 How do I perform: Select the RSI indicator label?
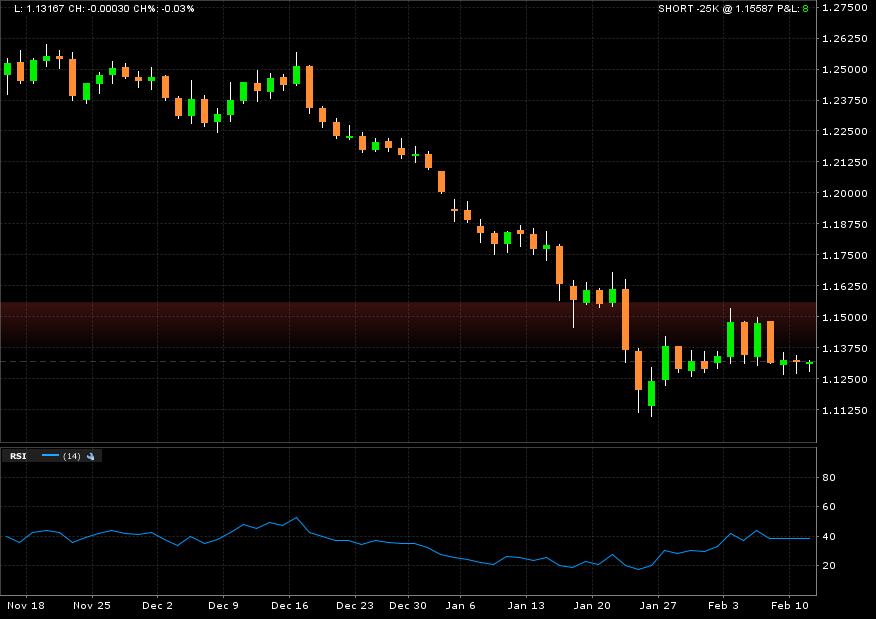(x=18, y=456)
